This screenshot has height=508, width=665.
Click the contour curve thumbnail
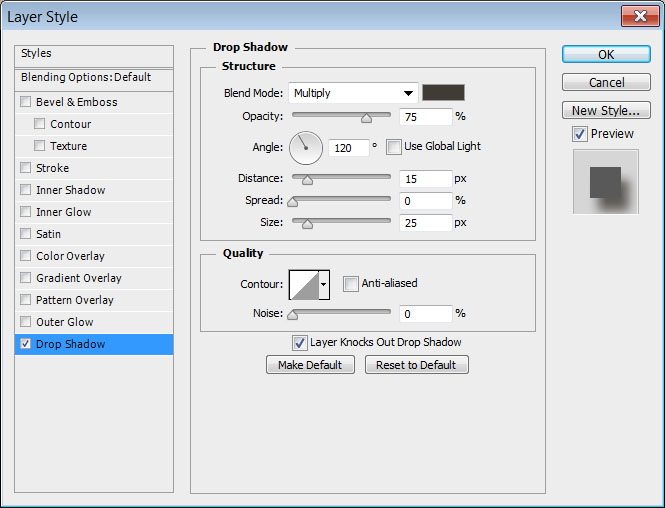(303, 284)
